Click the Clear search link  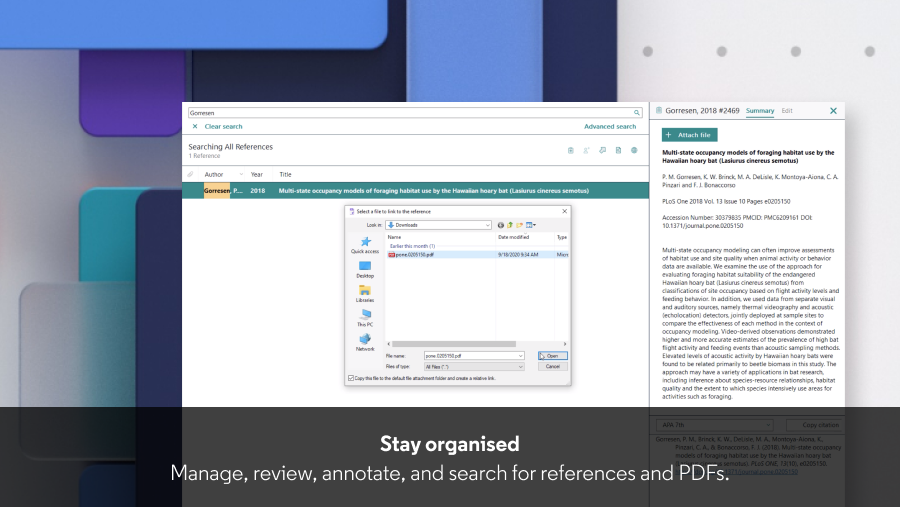223,126
